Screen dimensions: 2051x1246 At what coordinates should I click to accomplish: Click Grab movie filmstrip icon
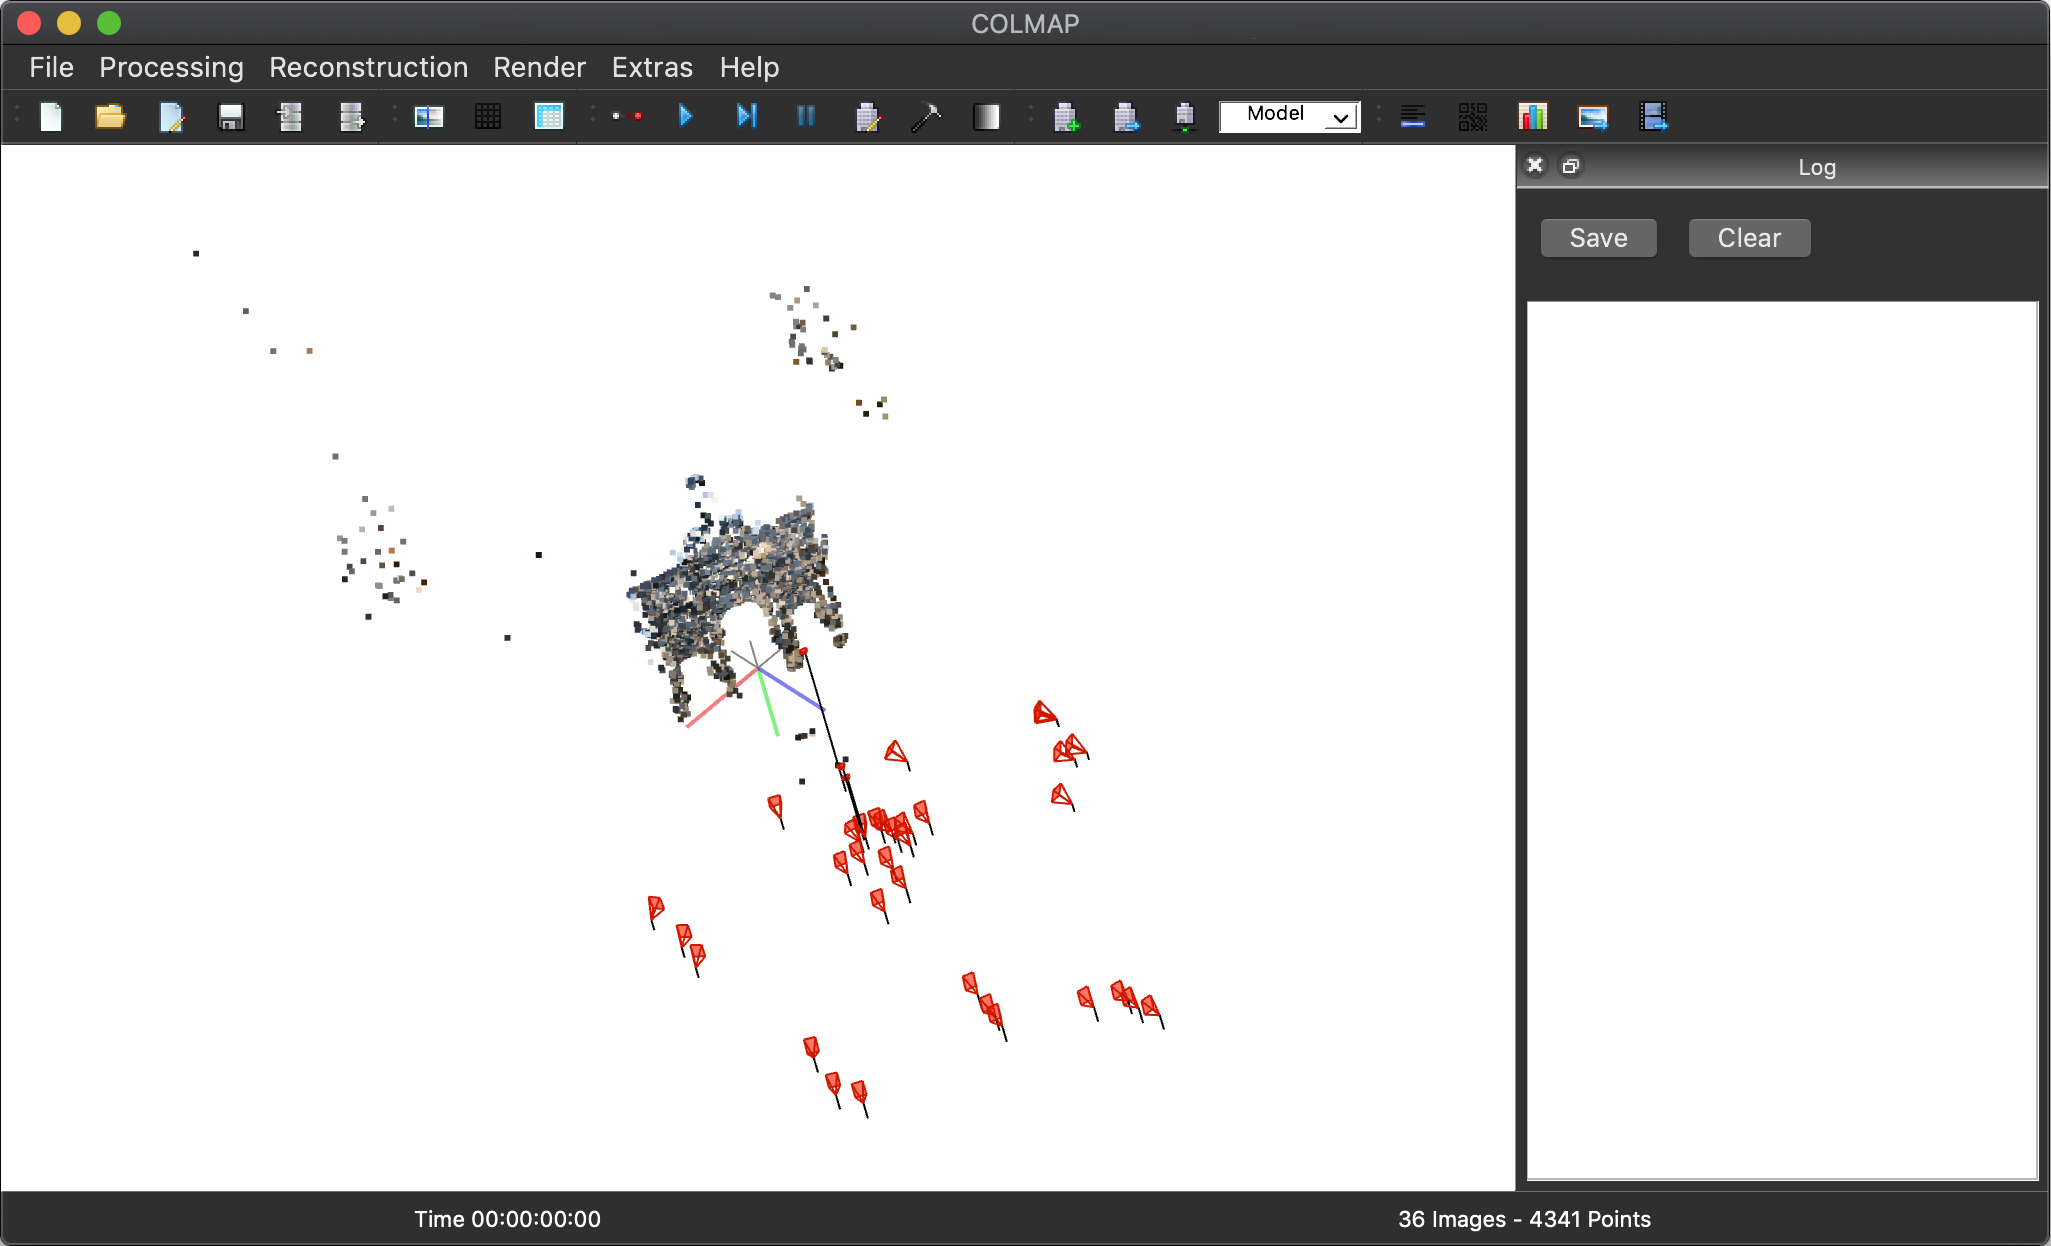pyautogui.click(x=1653, y=117)
